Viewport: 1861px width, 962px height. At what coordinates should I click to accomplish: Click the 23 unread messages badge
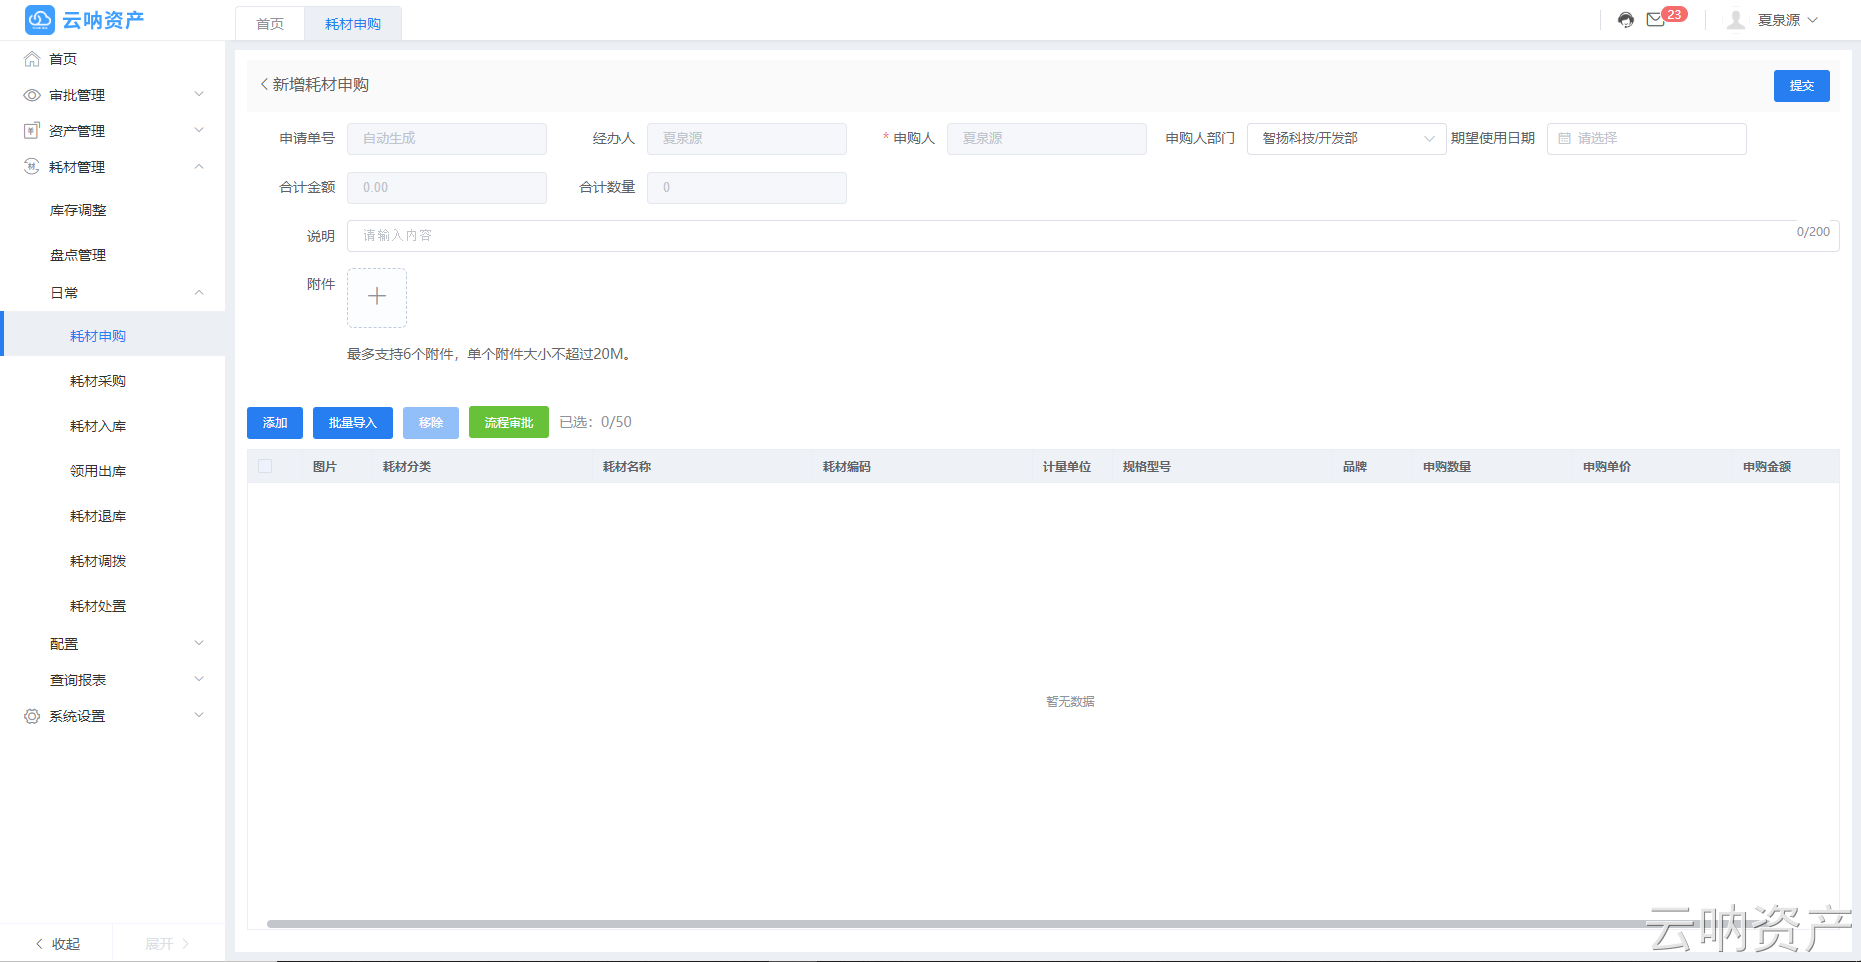1675,14
